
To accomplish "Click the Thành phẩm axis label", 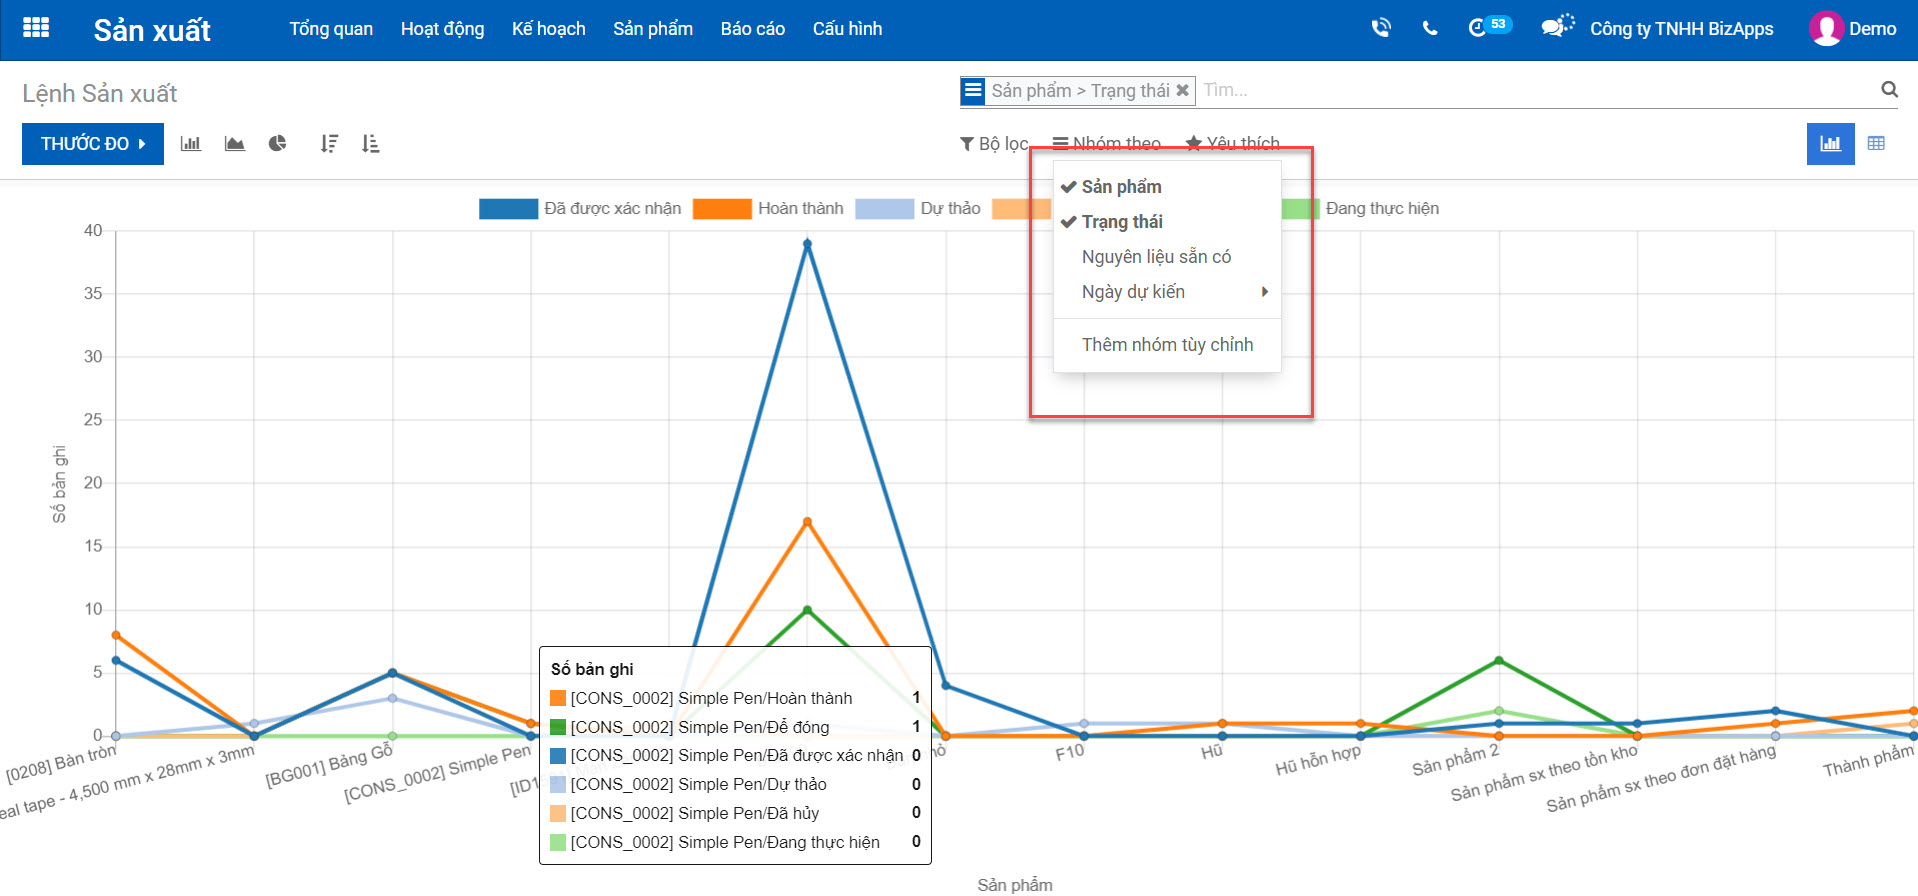I will 1868,761.
